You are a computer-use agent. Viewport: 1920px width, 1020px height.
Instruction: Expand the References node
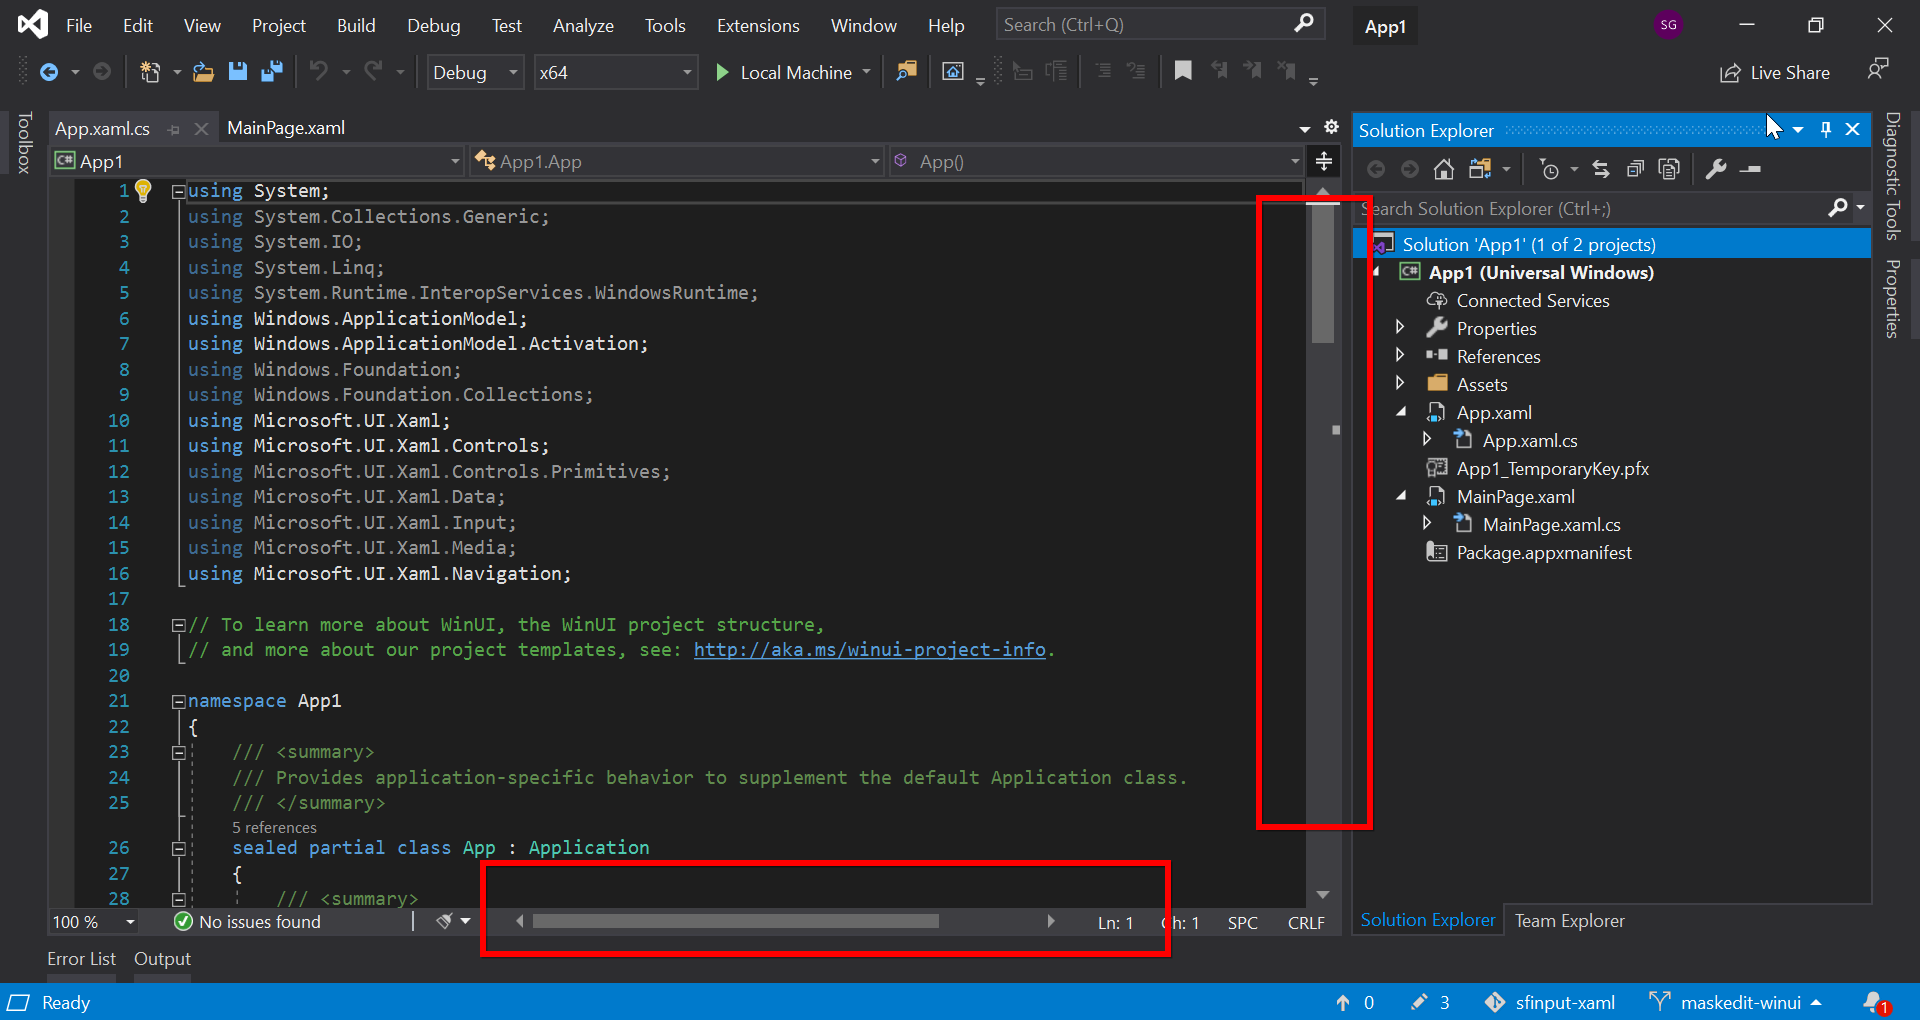1400,355
